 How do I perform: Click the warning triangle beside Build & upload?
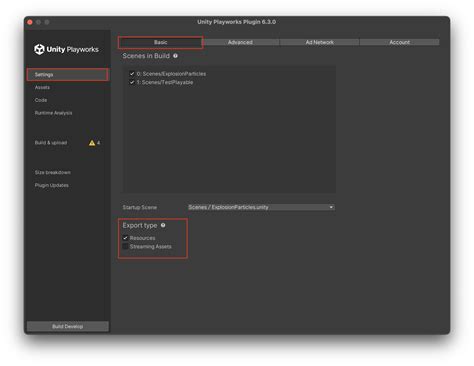click(92, 143)
